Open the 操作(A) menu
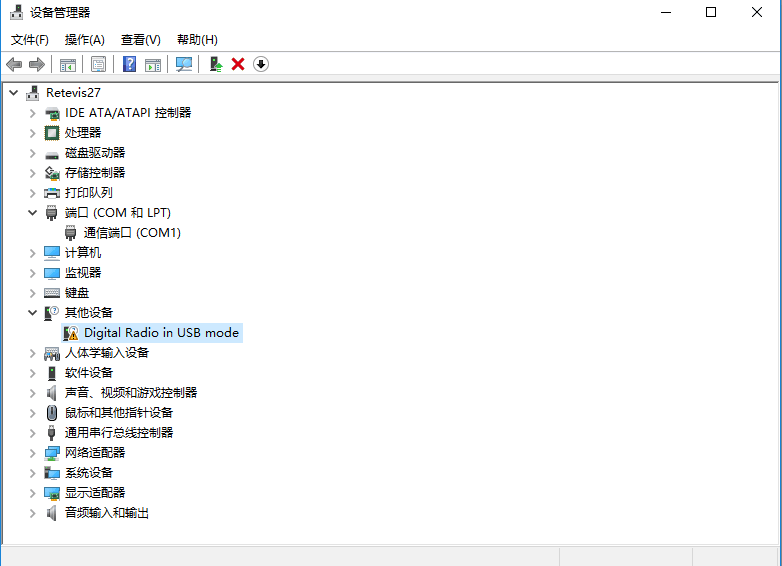782x566 pixels. 84,40
